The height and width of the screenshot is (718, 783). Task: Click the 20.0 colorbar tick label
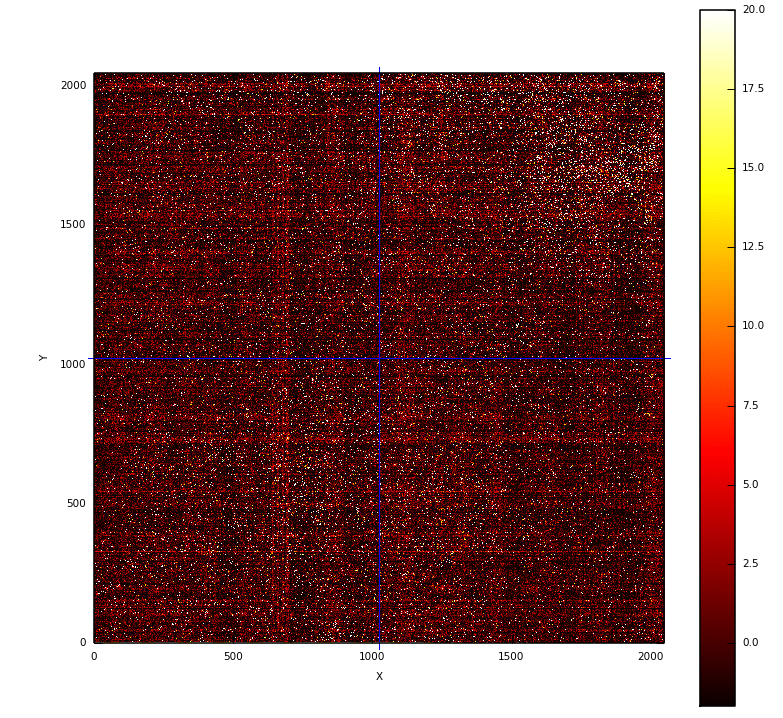pos(753,10)
